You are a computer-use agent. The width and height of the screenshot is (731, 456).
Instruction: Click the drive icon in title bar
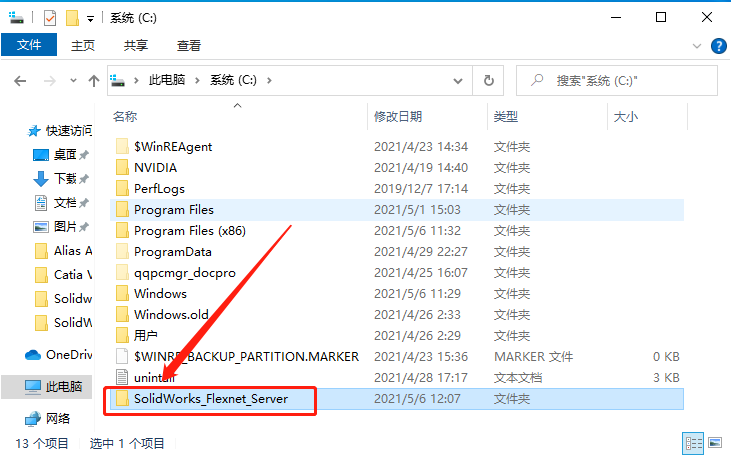pyautogui.click(x=16, y=18)
